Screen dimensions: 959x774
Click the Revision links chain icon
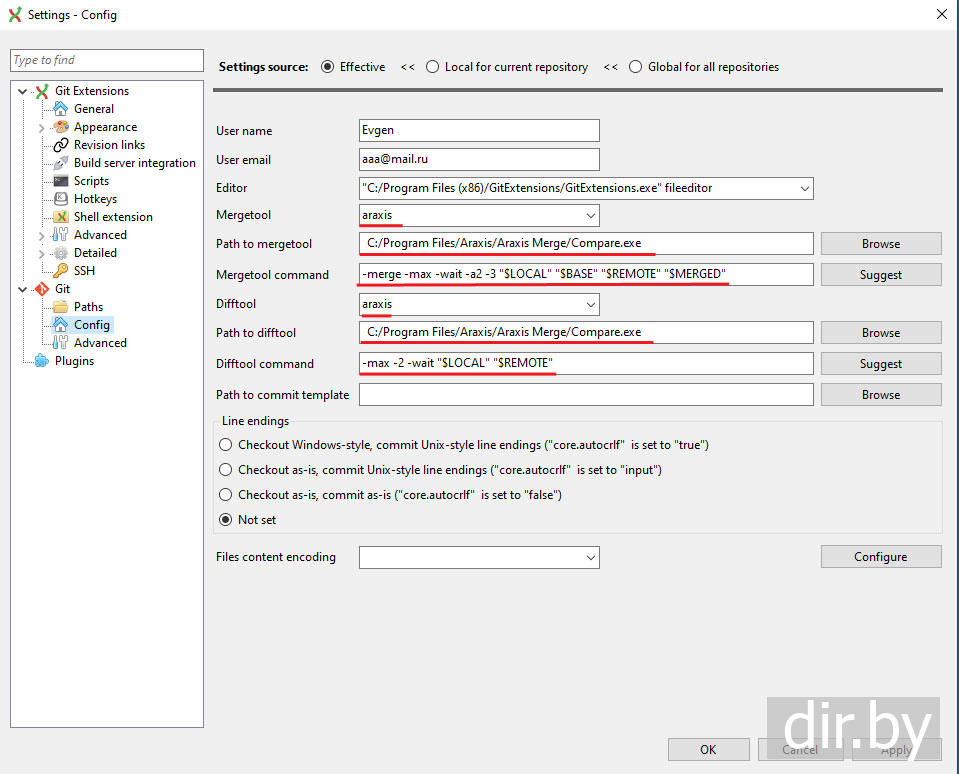coord(61,145)
